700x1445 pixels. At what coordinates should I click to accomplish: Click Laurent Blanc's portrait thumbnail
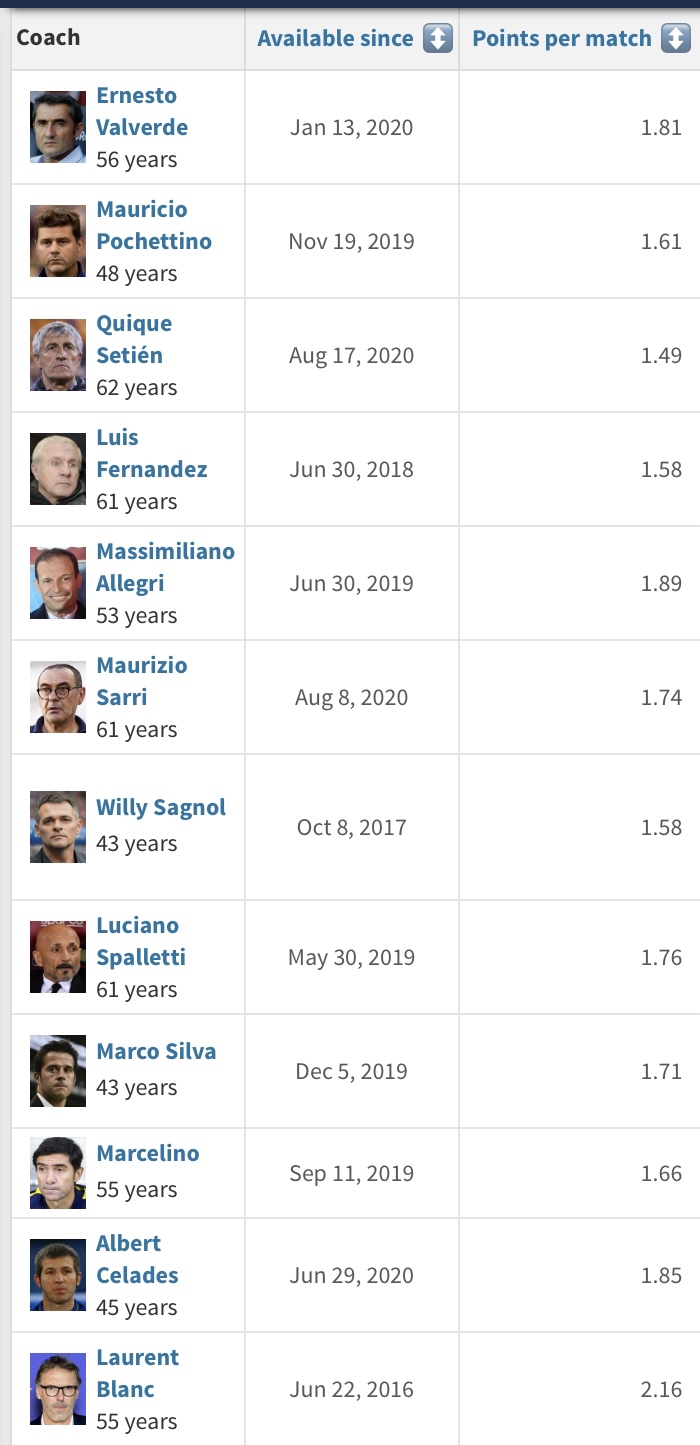(58, 1389)
